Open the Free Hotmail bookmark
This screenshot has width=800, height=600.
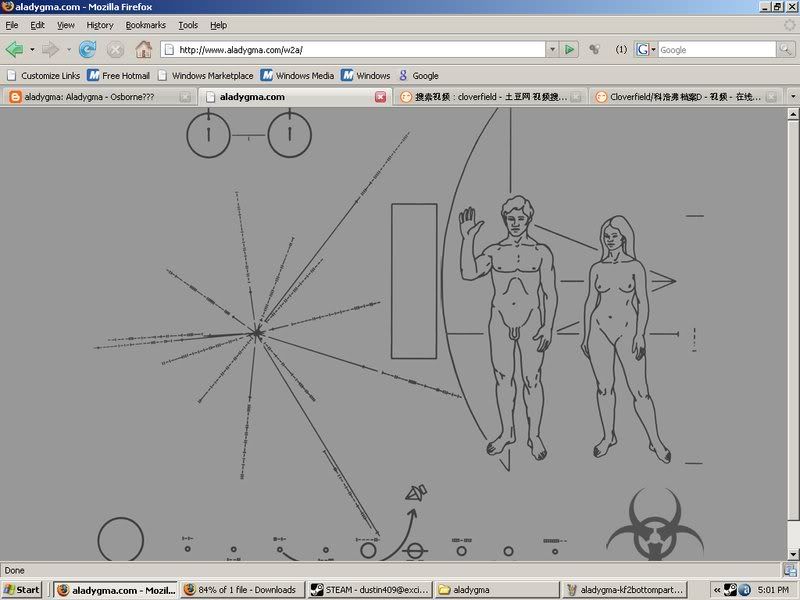click(x=118, y=75)
